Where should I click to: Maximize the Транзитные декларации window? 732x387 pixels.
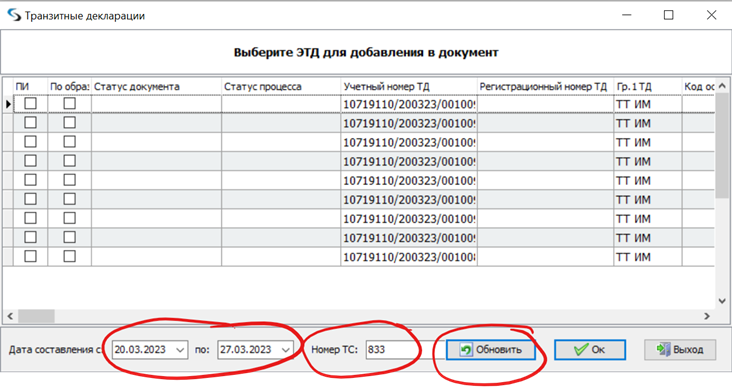pyautogui.click(x=669, y=15)
